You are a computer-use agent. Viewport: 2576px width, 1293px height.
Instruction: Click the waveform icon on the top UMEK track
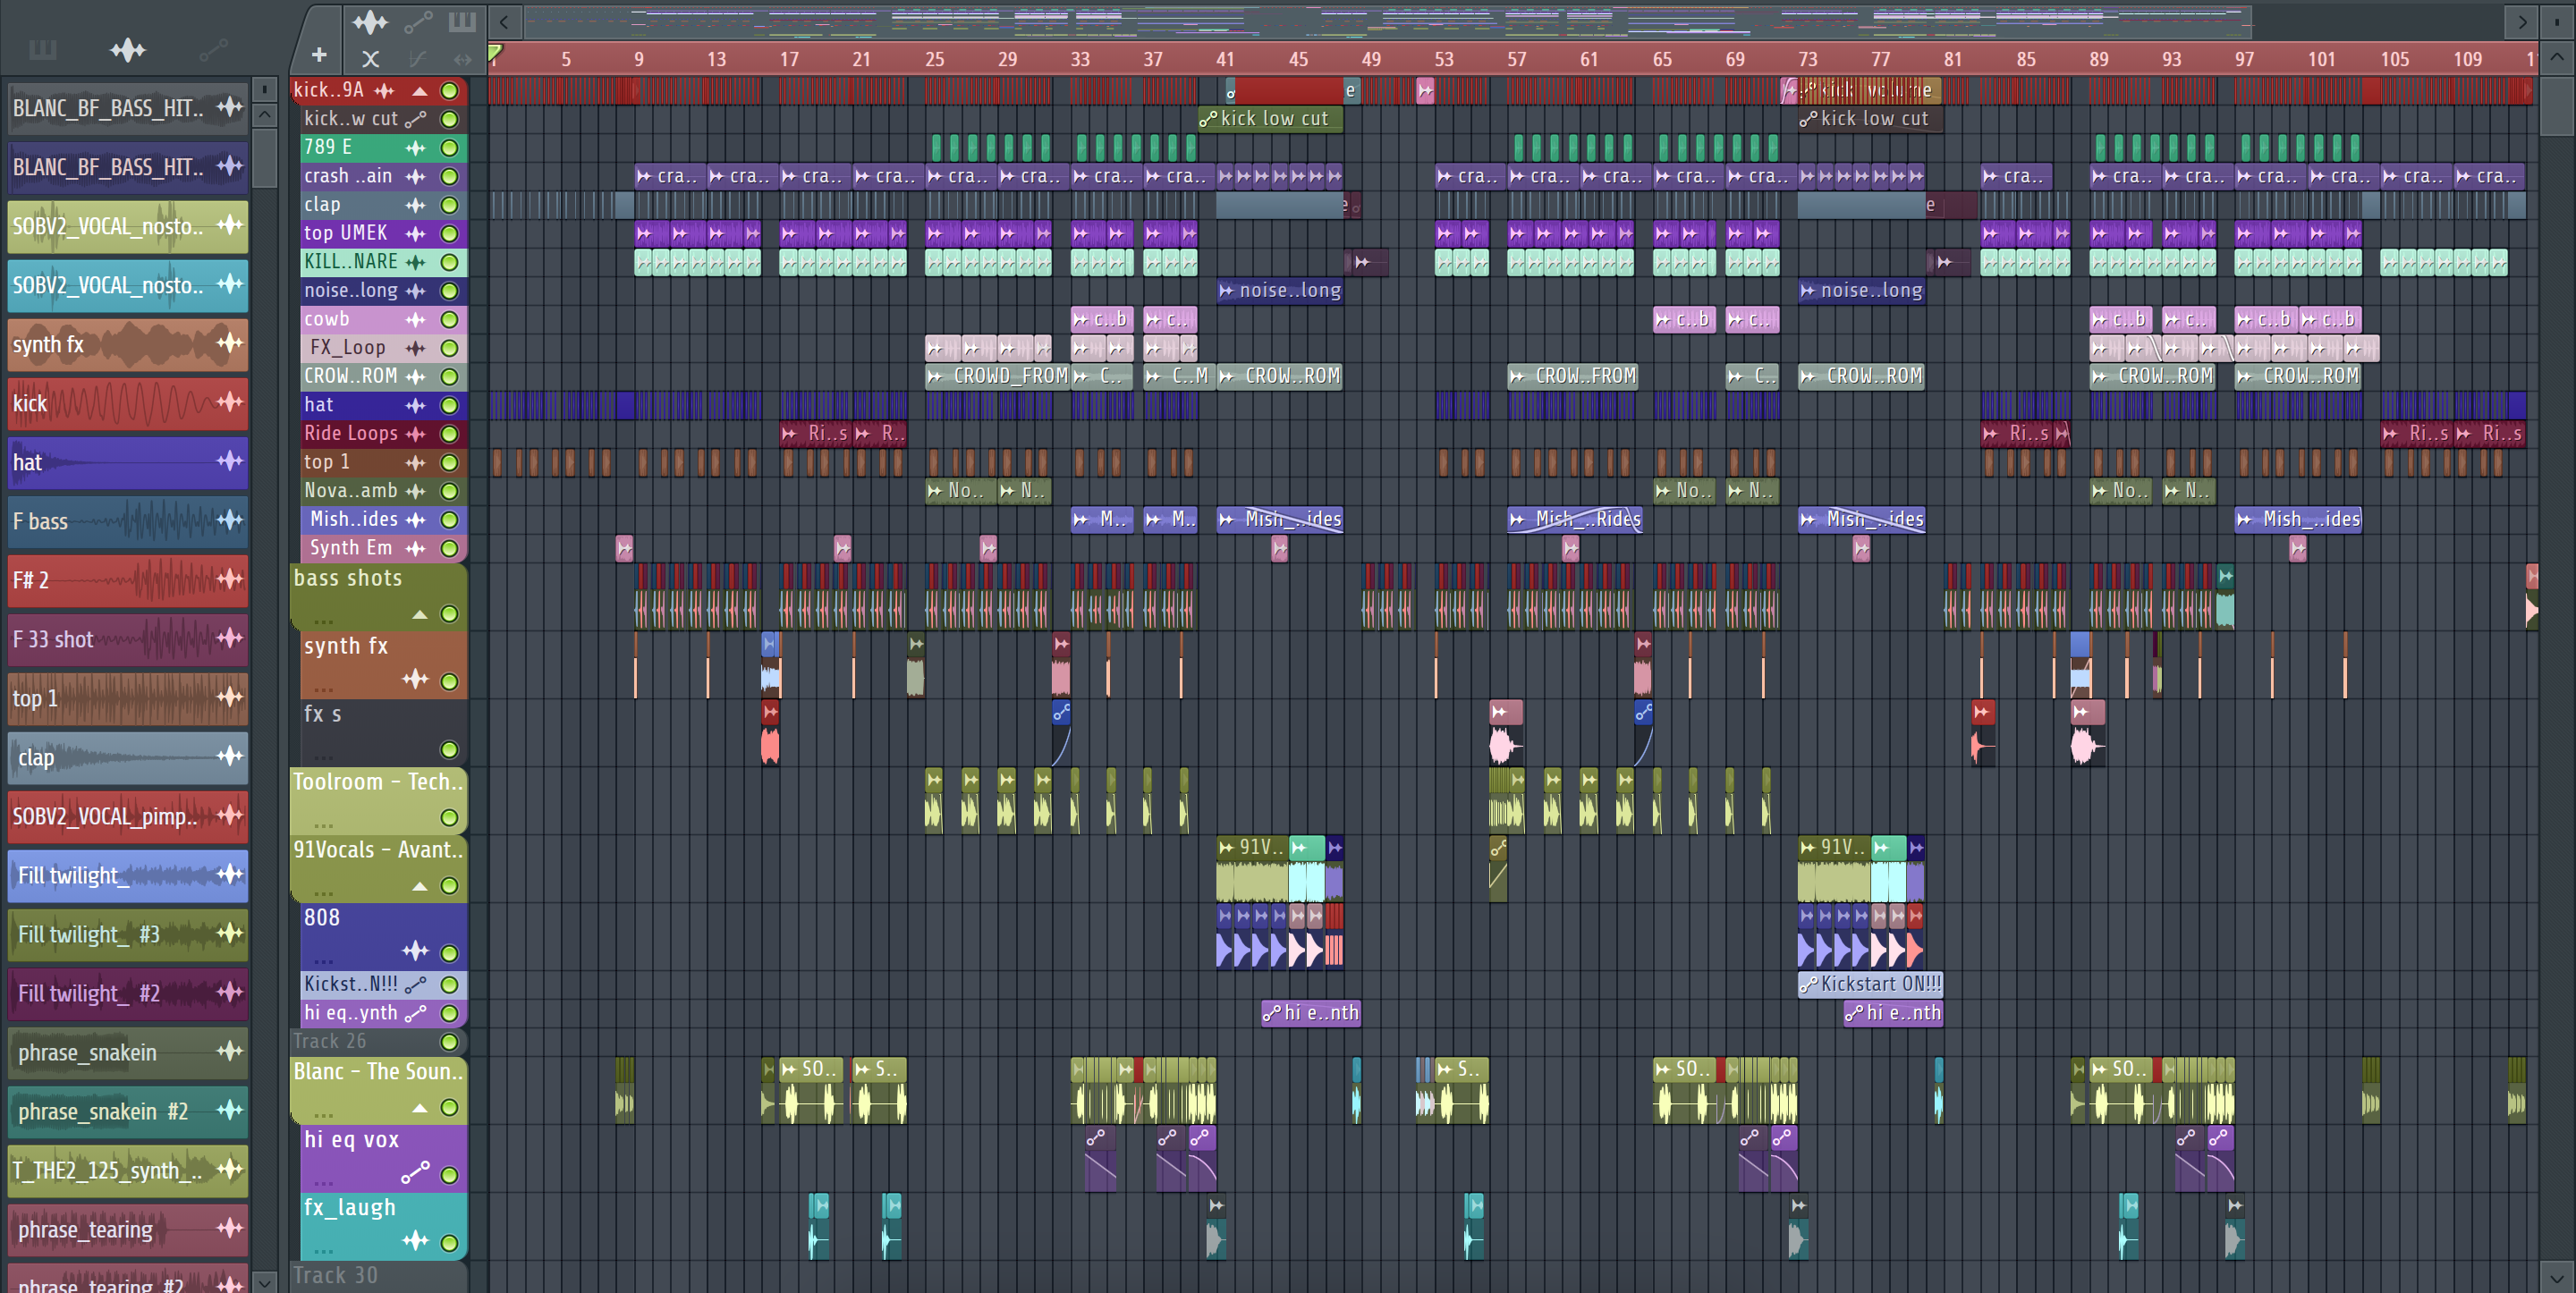pyautogui.click(x=415, y=234)
